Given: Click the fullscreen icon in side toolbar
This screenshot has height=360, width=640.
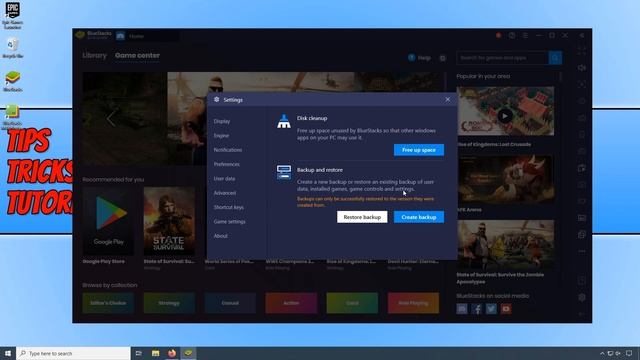Looking at the screenshot, I should (582, 51).
